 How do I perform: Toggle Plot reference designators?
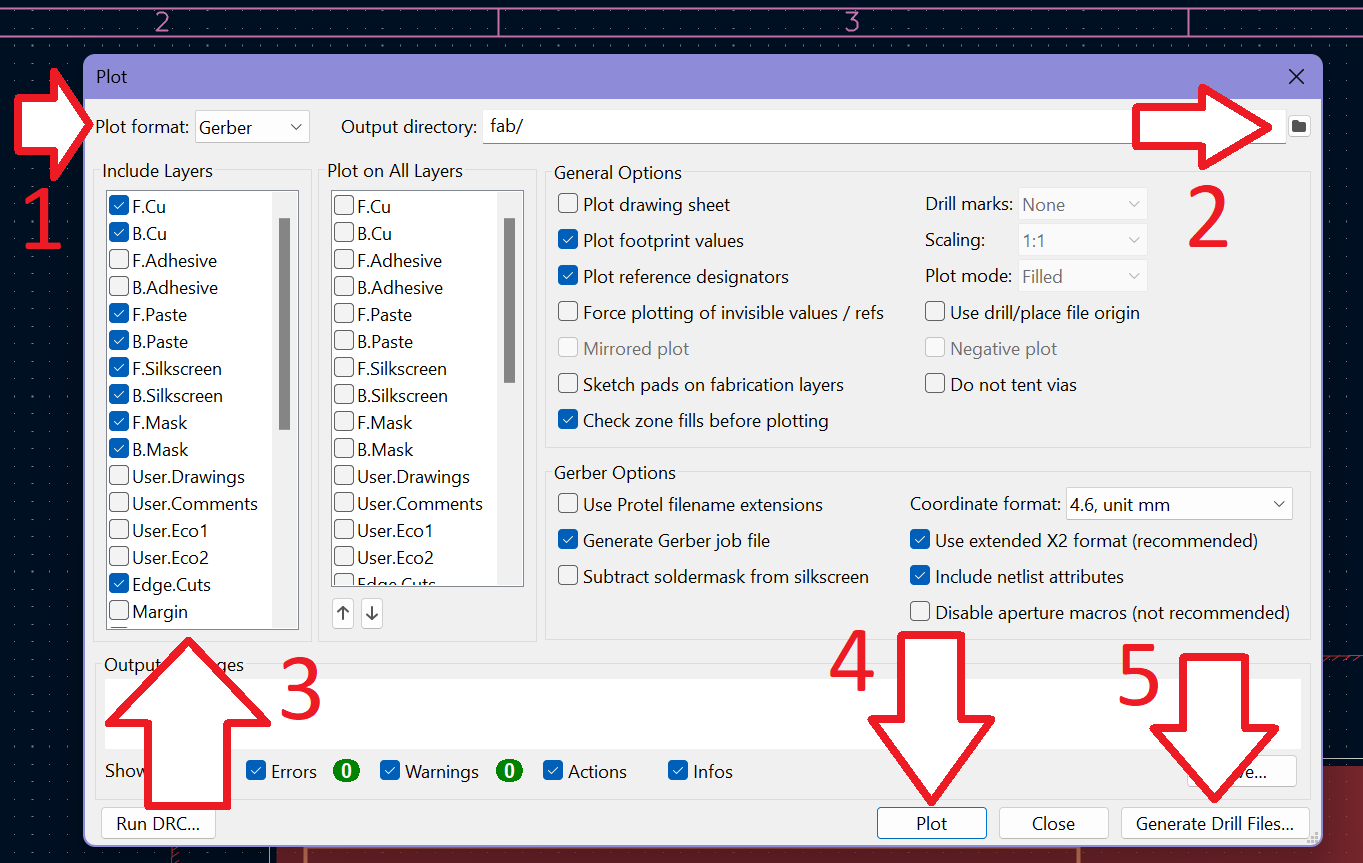click(x=568, y=276)
